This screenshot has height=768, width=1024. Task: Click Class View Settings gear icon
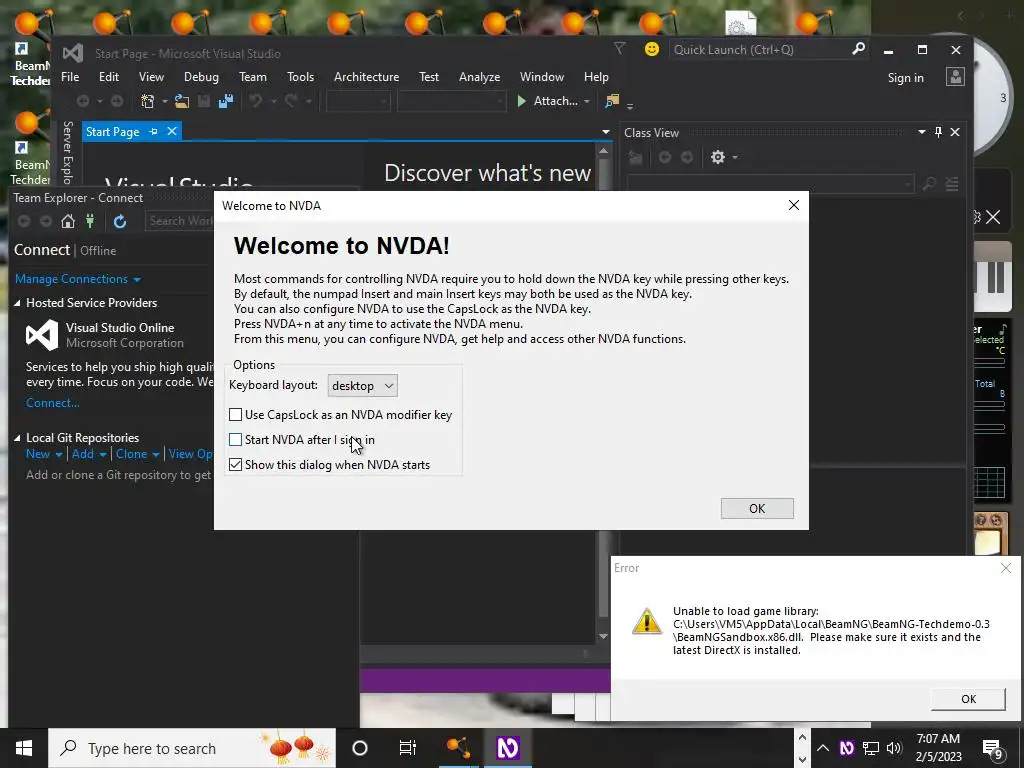(718, 157)
